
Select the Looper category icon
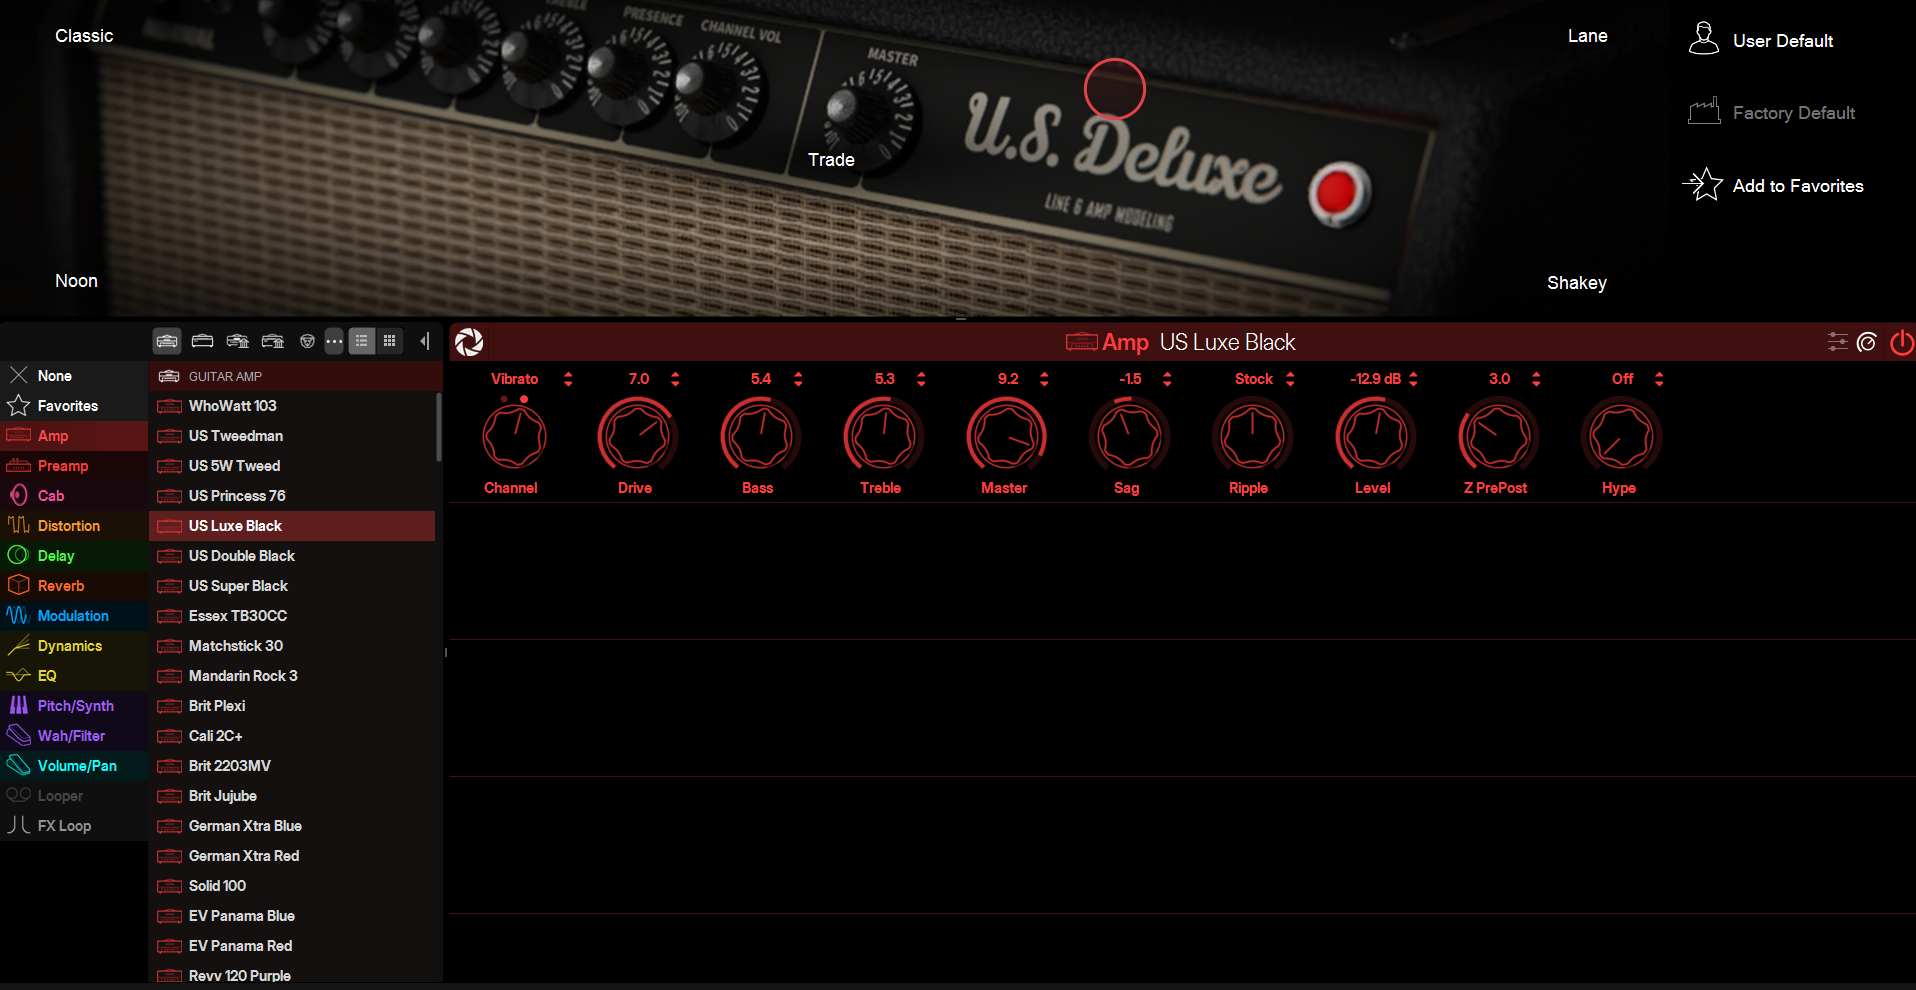tap(18, 795)
